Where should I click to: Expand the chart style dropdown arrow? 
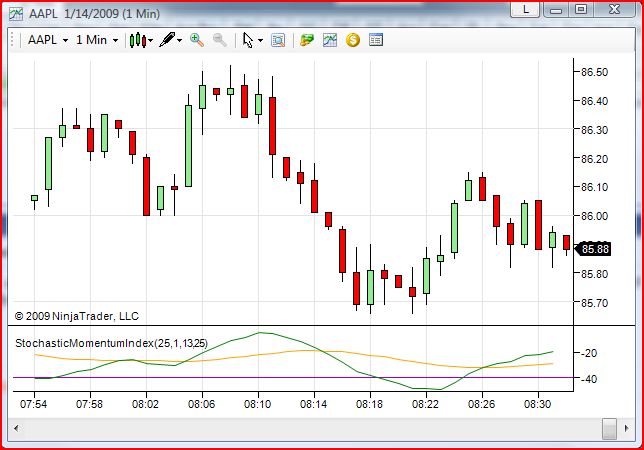tap(150, 40)
